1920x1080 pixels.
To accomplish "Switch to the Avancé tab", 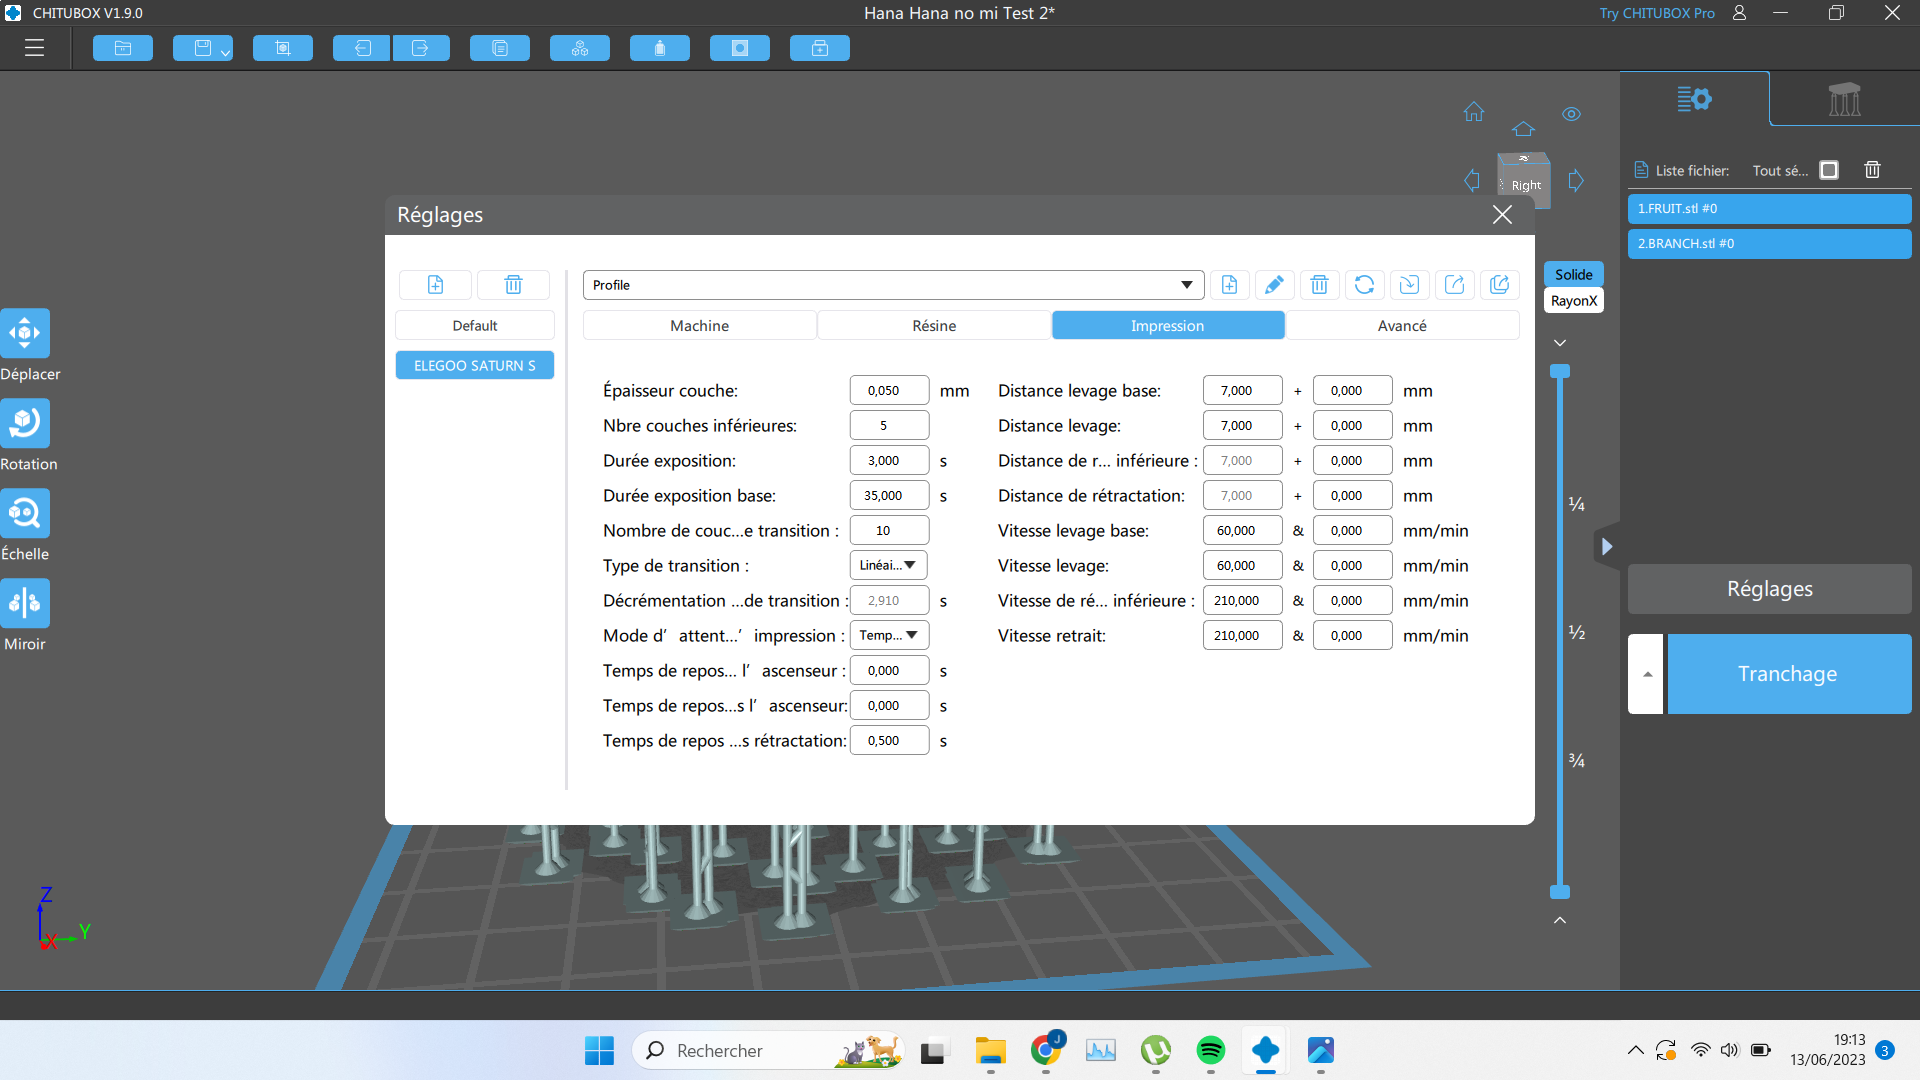I will point(1402,326).
